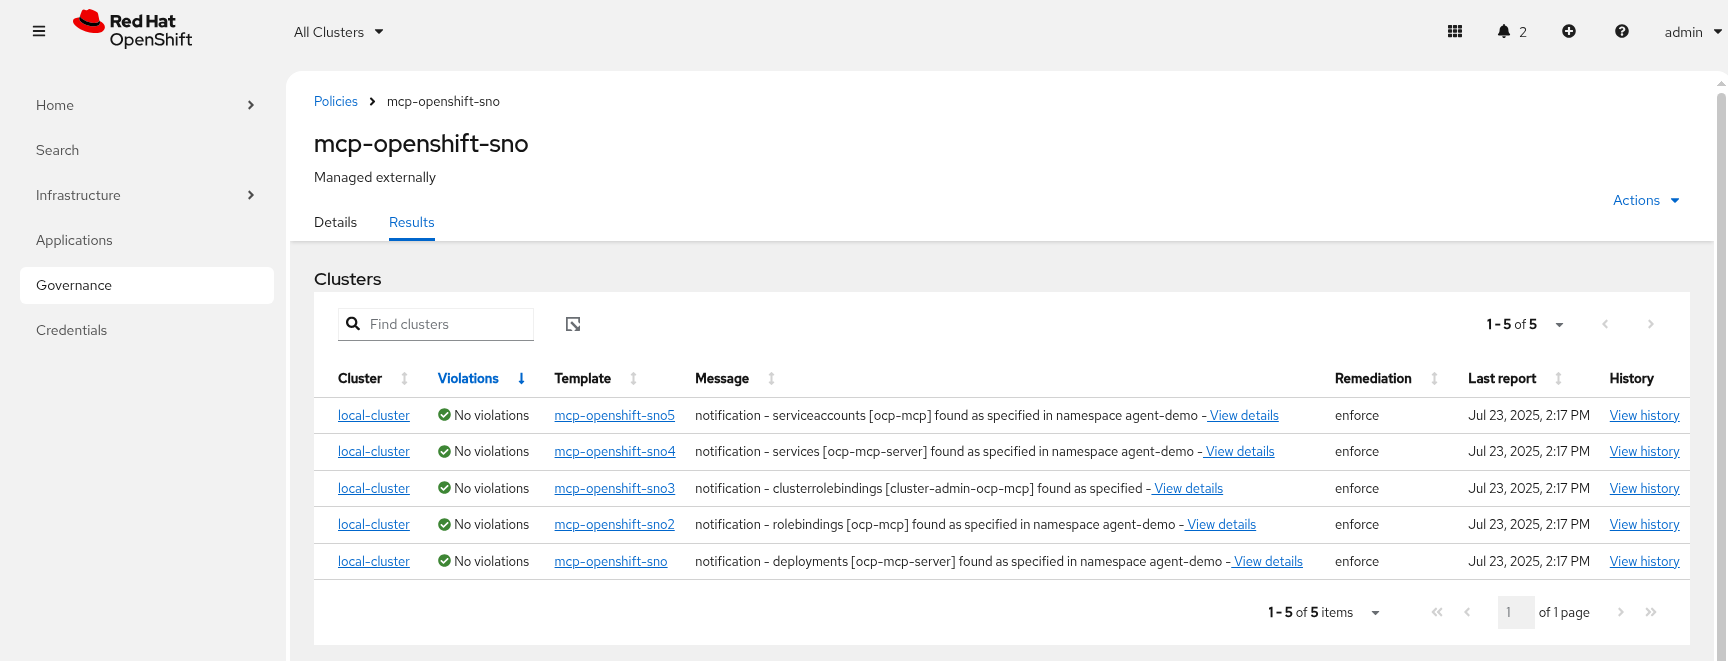
Task: Sort by Remediation column sort icon
Action: click(1434, 378)
